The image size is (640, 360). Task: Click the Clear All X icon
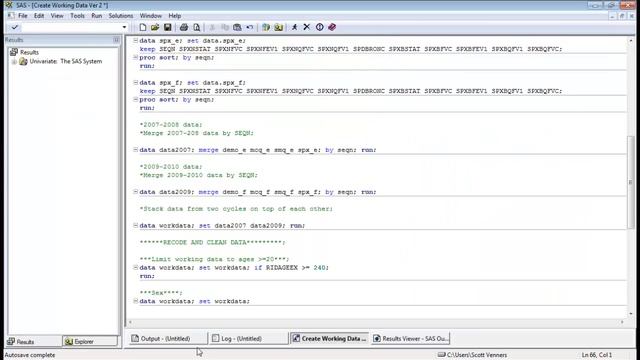(307, 27)
